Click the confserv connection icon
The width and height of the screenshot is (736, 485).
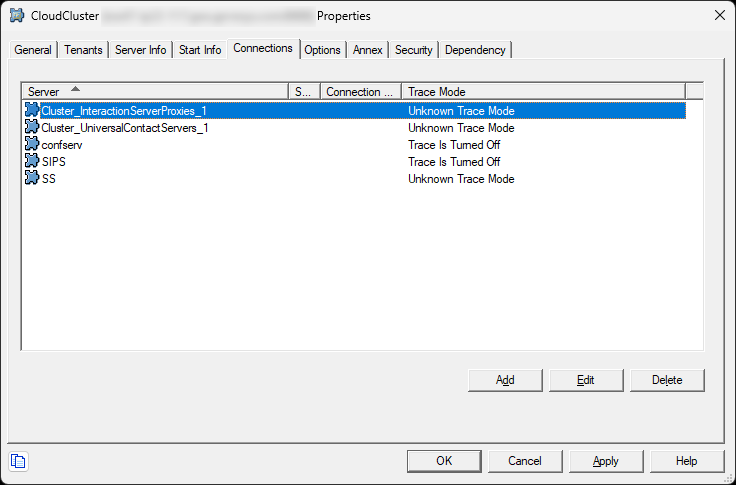(x=32, y=145)
